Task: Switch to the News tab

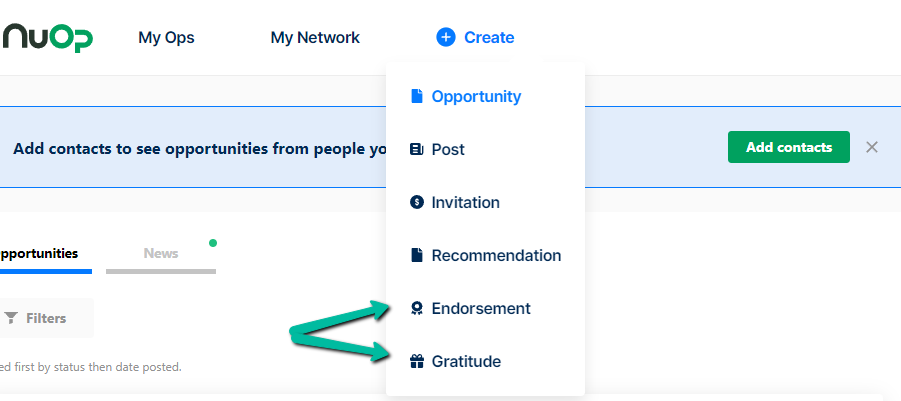Action: 161,253
